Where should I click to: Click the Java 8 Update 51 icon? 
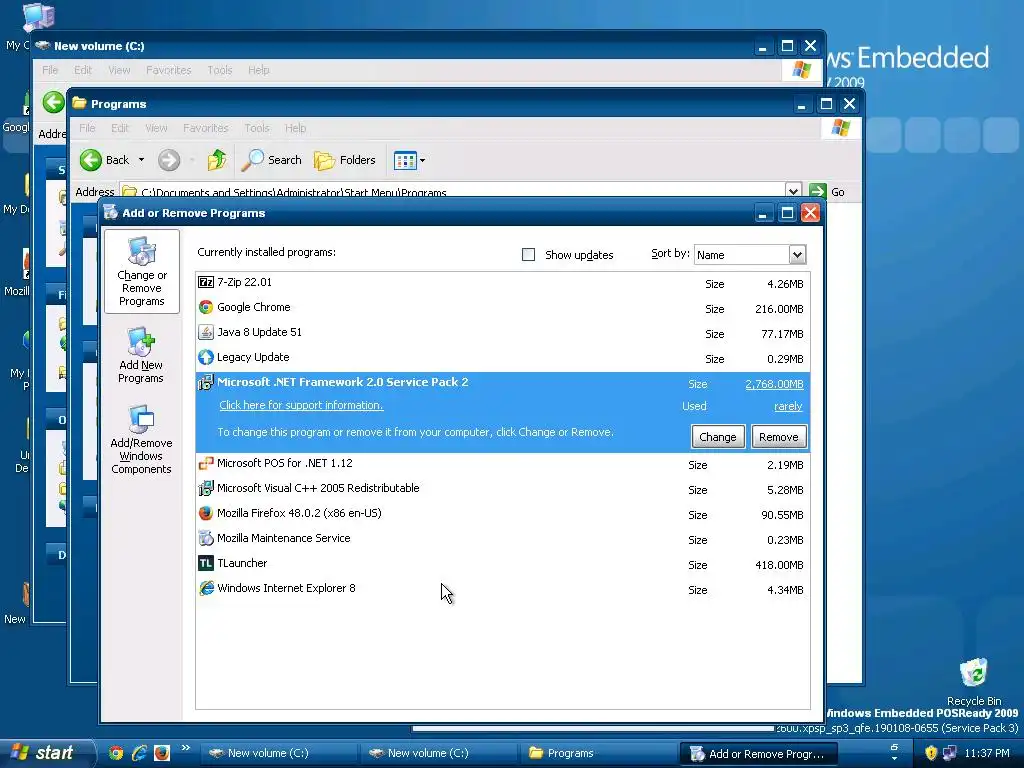(x=206, y=332)
